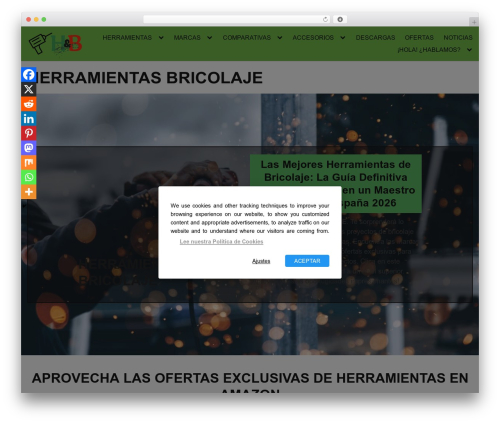Read Lee nuestra Política de Cookies
The width and height of the screenshot is (500, 423).
pyautogui.click(x=221, y=242)
